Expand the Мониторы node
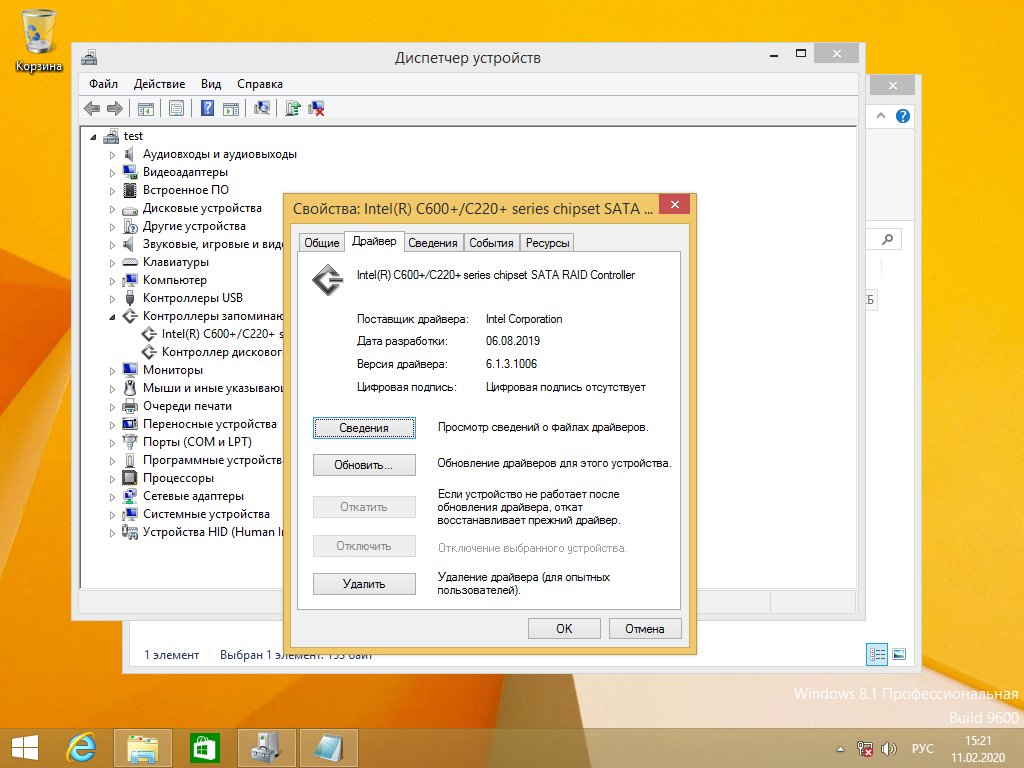This screenshot has width=1024, height=768. (x=112, y=371)
